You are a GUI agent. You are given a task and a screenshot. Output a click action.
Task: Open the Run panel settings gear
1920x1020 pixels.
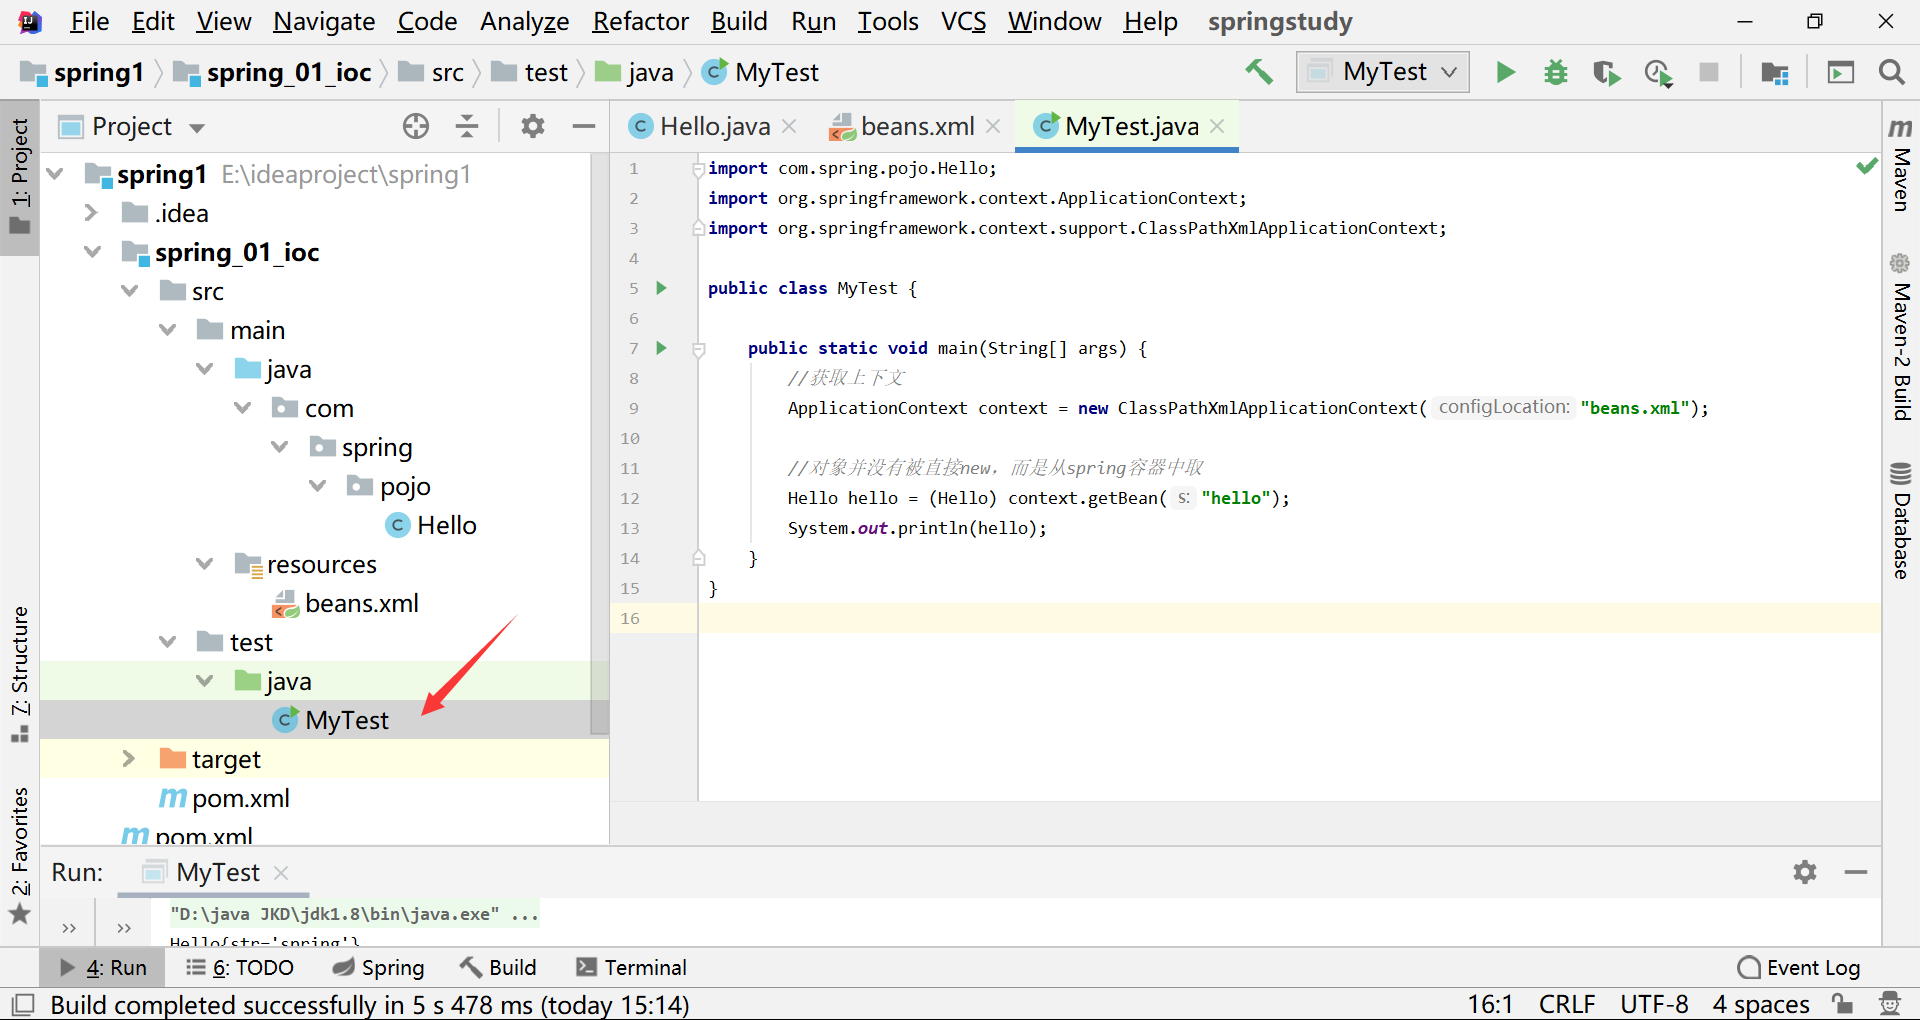coord(1805,872)
